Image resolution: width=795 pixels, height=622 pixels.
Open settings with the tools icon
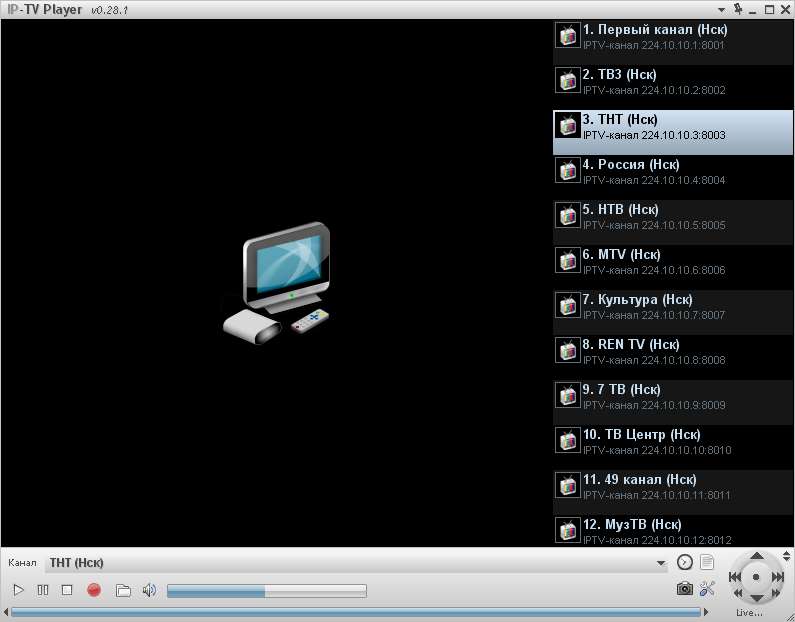coord(707,589)
